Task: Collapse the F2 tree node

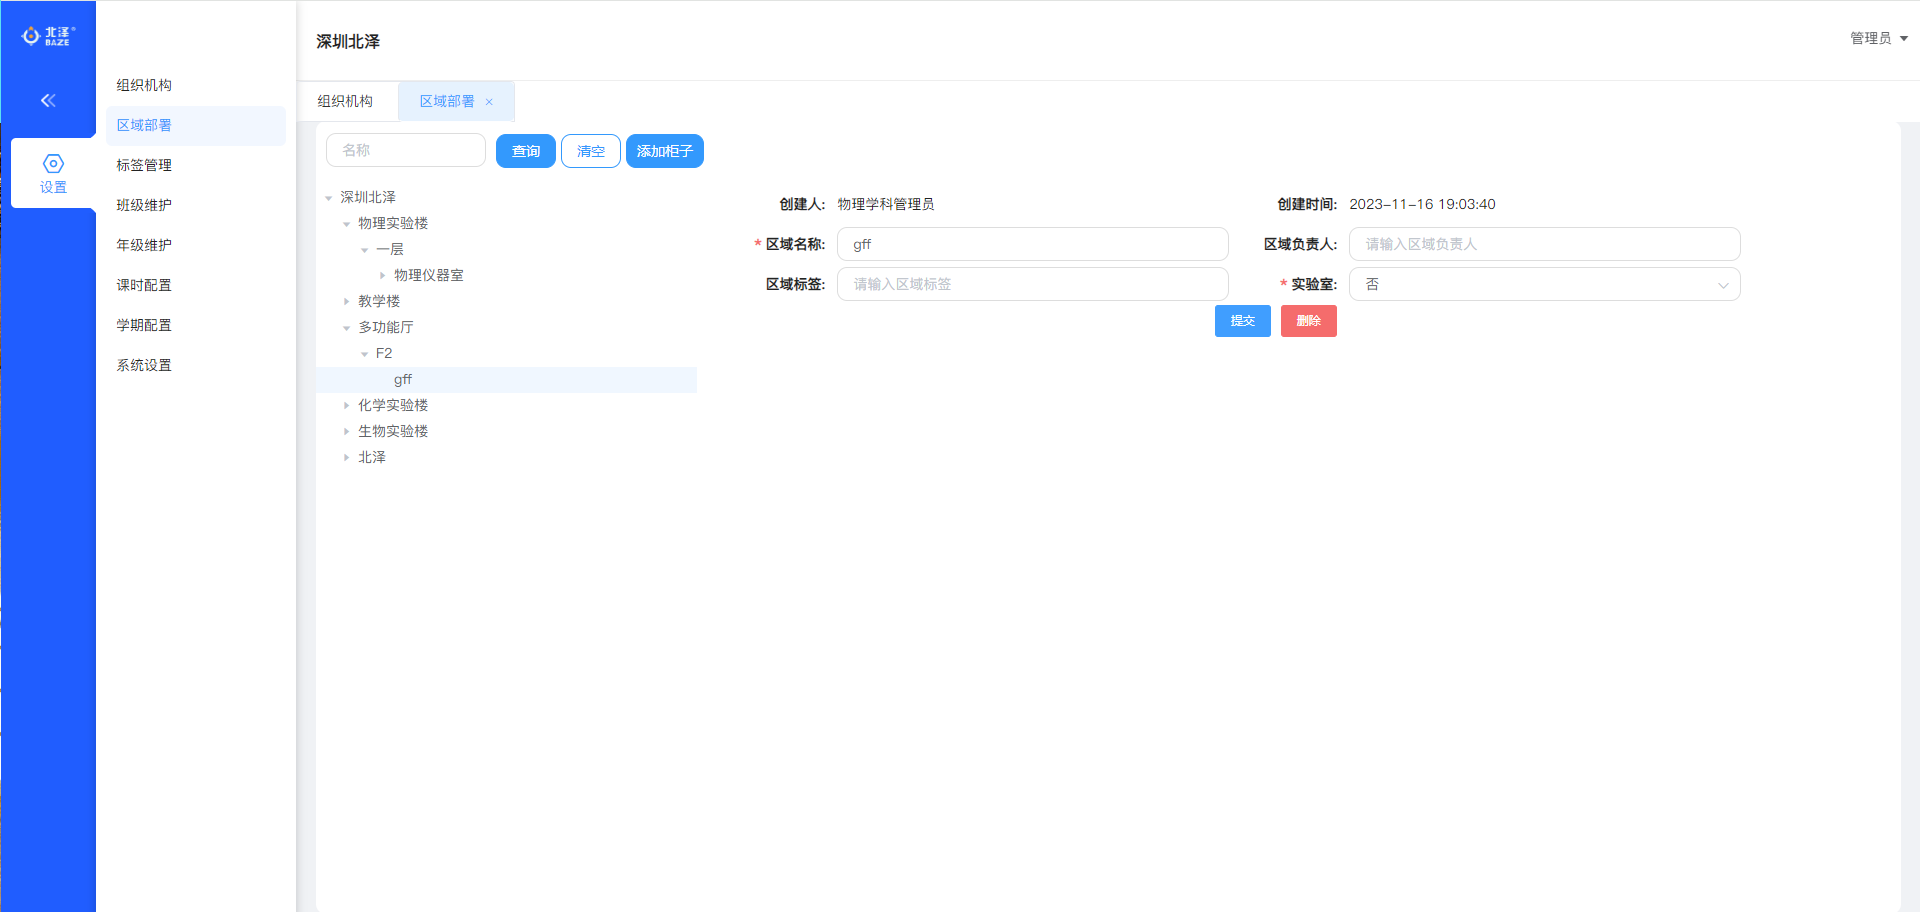Action: (x=364, y=354)
